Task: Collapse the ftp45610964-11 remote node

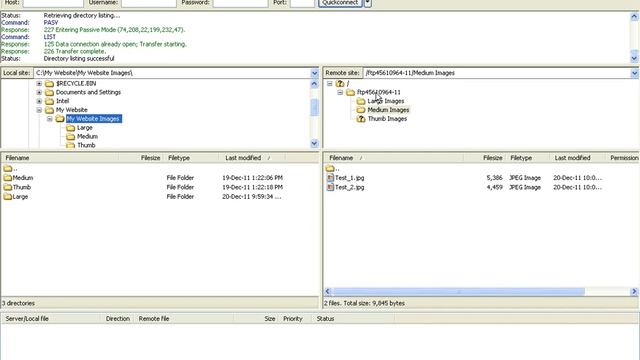Action: pos(340,93)
